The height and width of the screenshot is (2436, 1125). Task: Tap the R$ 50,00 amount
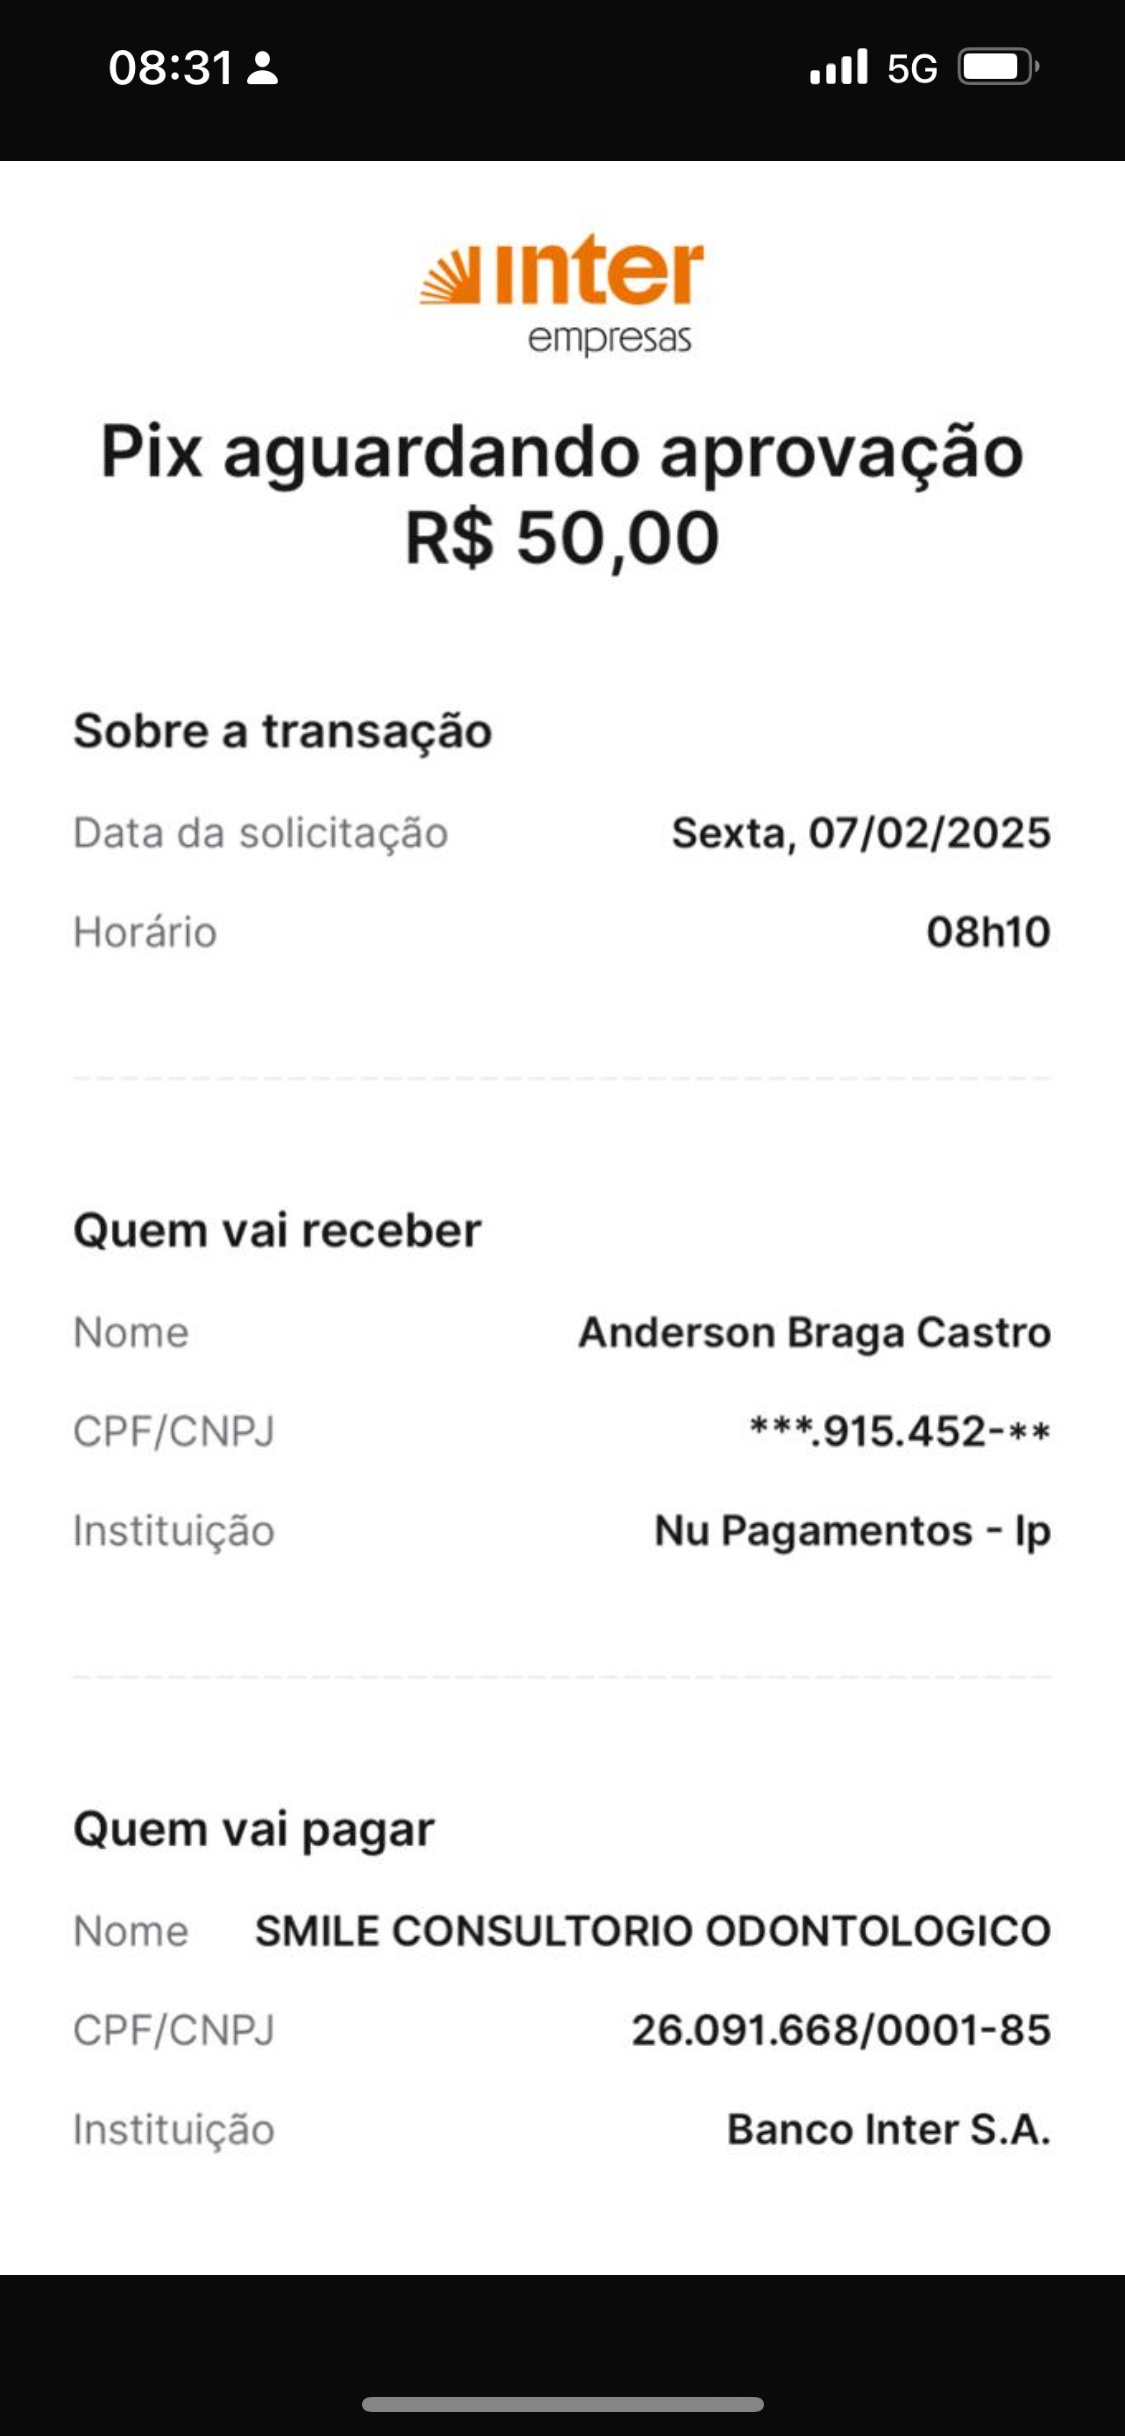[562, 538]
